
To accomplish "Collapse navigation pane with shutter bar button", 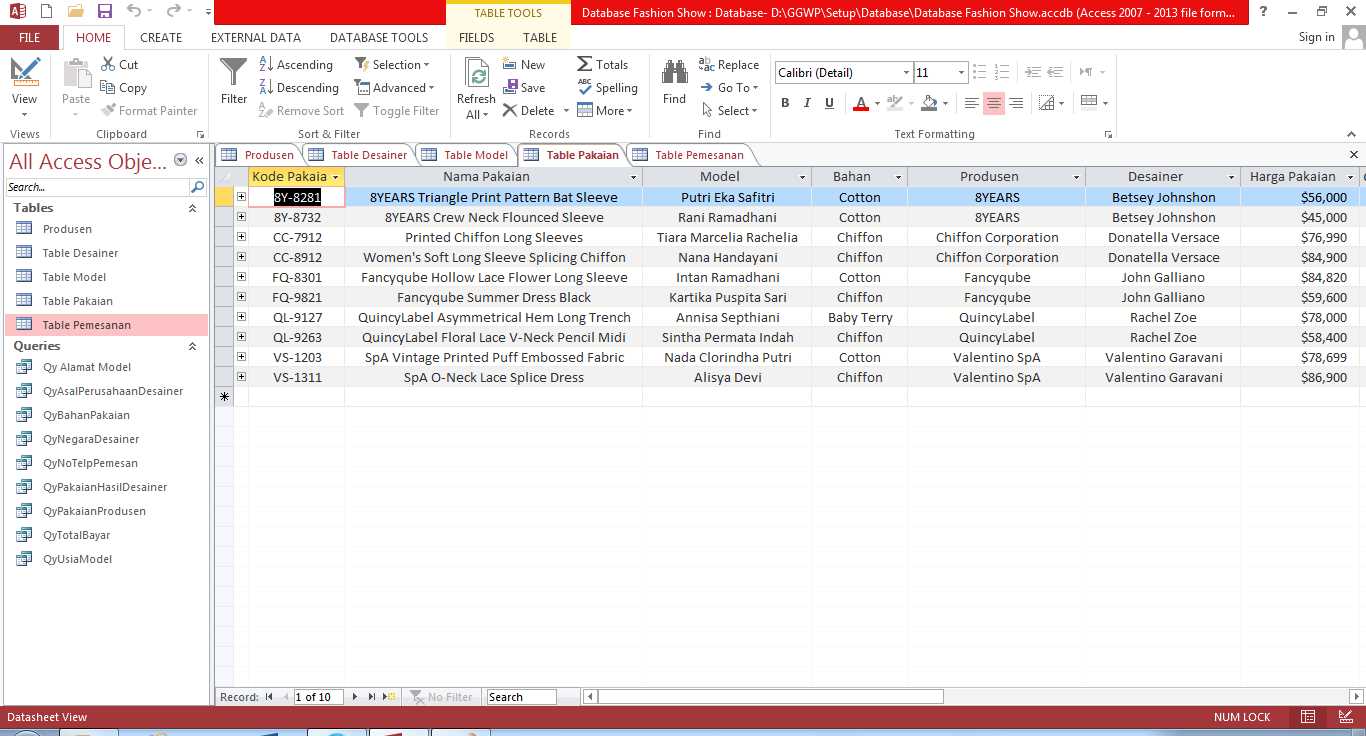I will click(199, 160).
